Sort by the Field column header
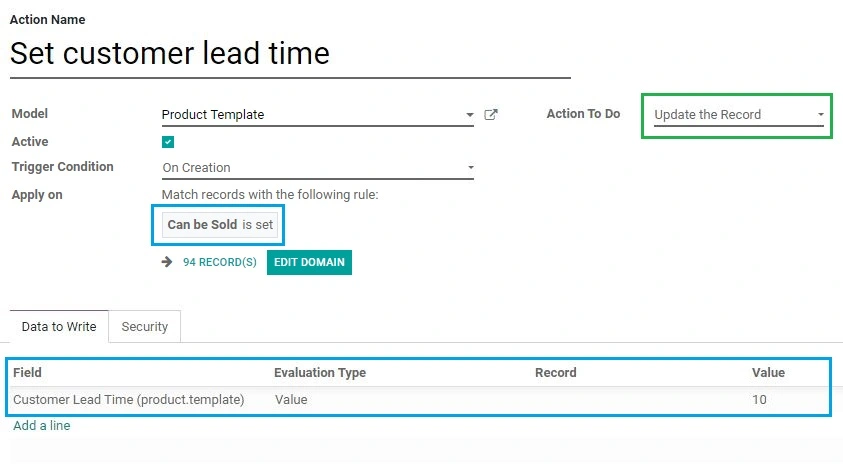Viewport: 843px width, 470px height. 27,373
